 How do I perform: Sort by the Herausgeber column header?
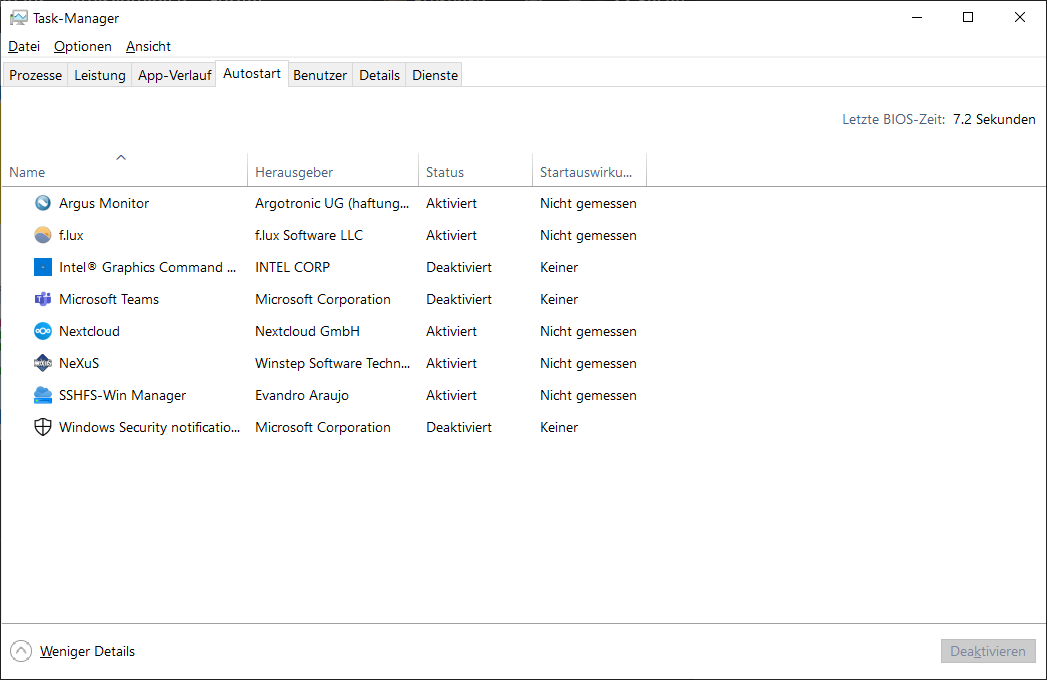click(x=333, y=170)
